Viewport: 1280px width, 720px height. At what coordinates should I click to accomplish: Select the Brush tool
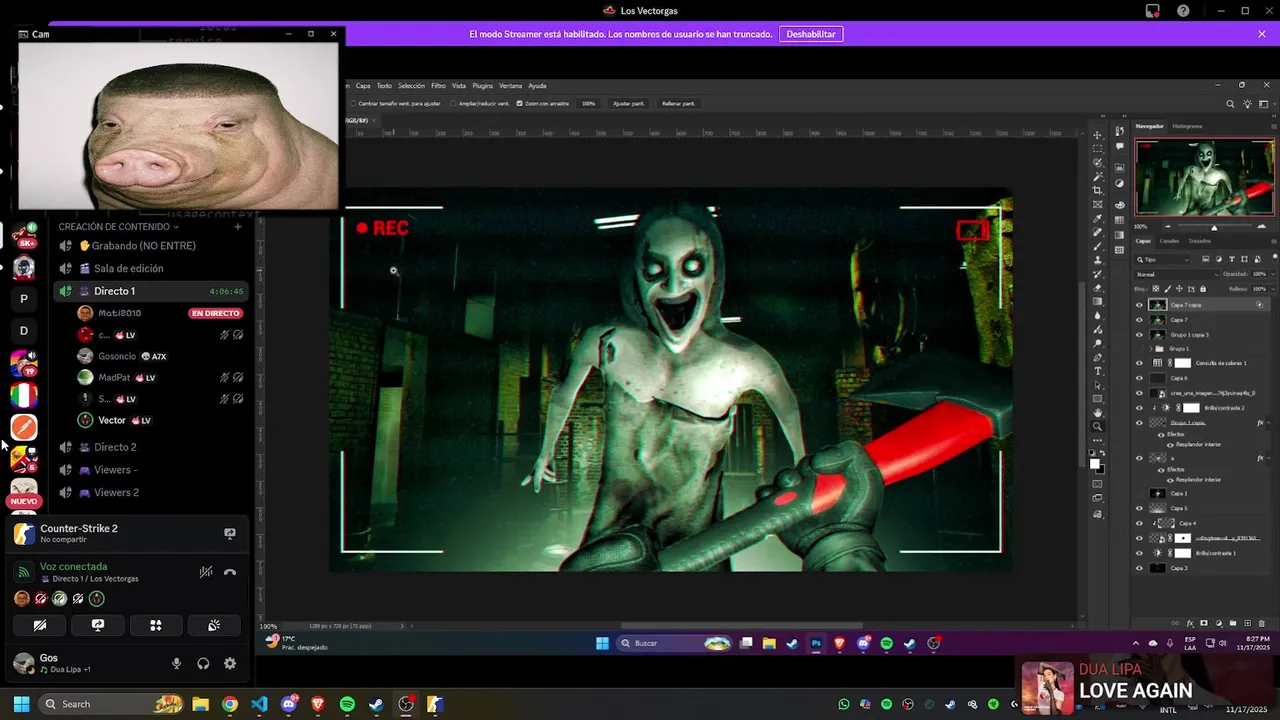1098,246
